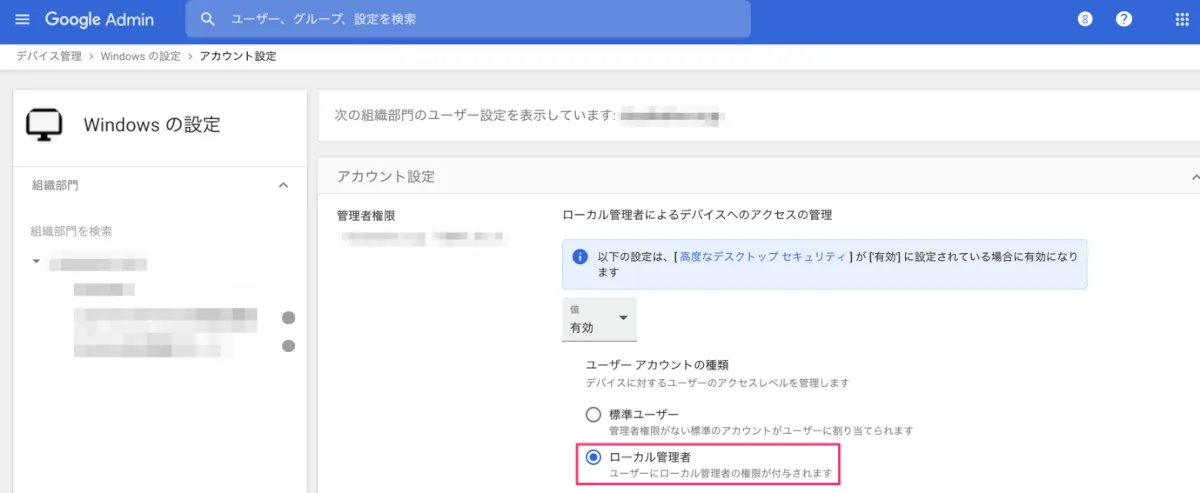1200x493 pixels.
Task: Click the Windows settings monitor icon
Action: pyautogui.click(x=43, y=125)
